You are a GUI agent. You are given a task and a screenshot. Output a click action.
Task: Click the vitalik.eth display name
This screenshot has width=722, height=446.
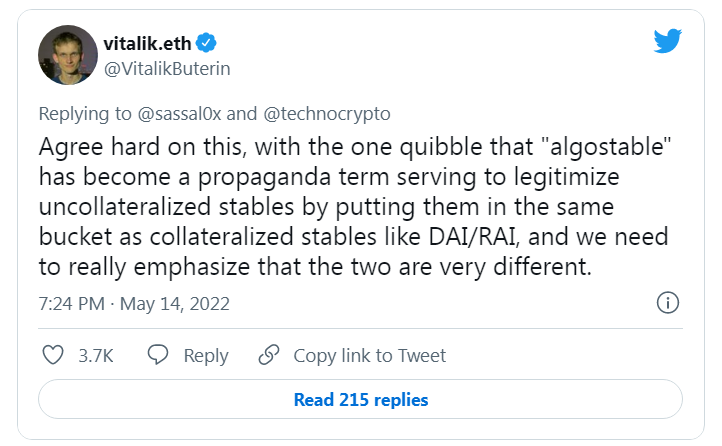[149, 43]
